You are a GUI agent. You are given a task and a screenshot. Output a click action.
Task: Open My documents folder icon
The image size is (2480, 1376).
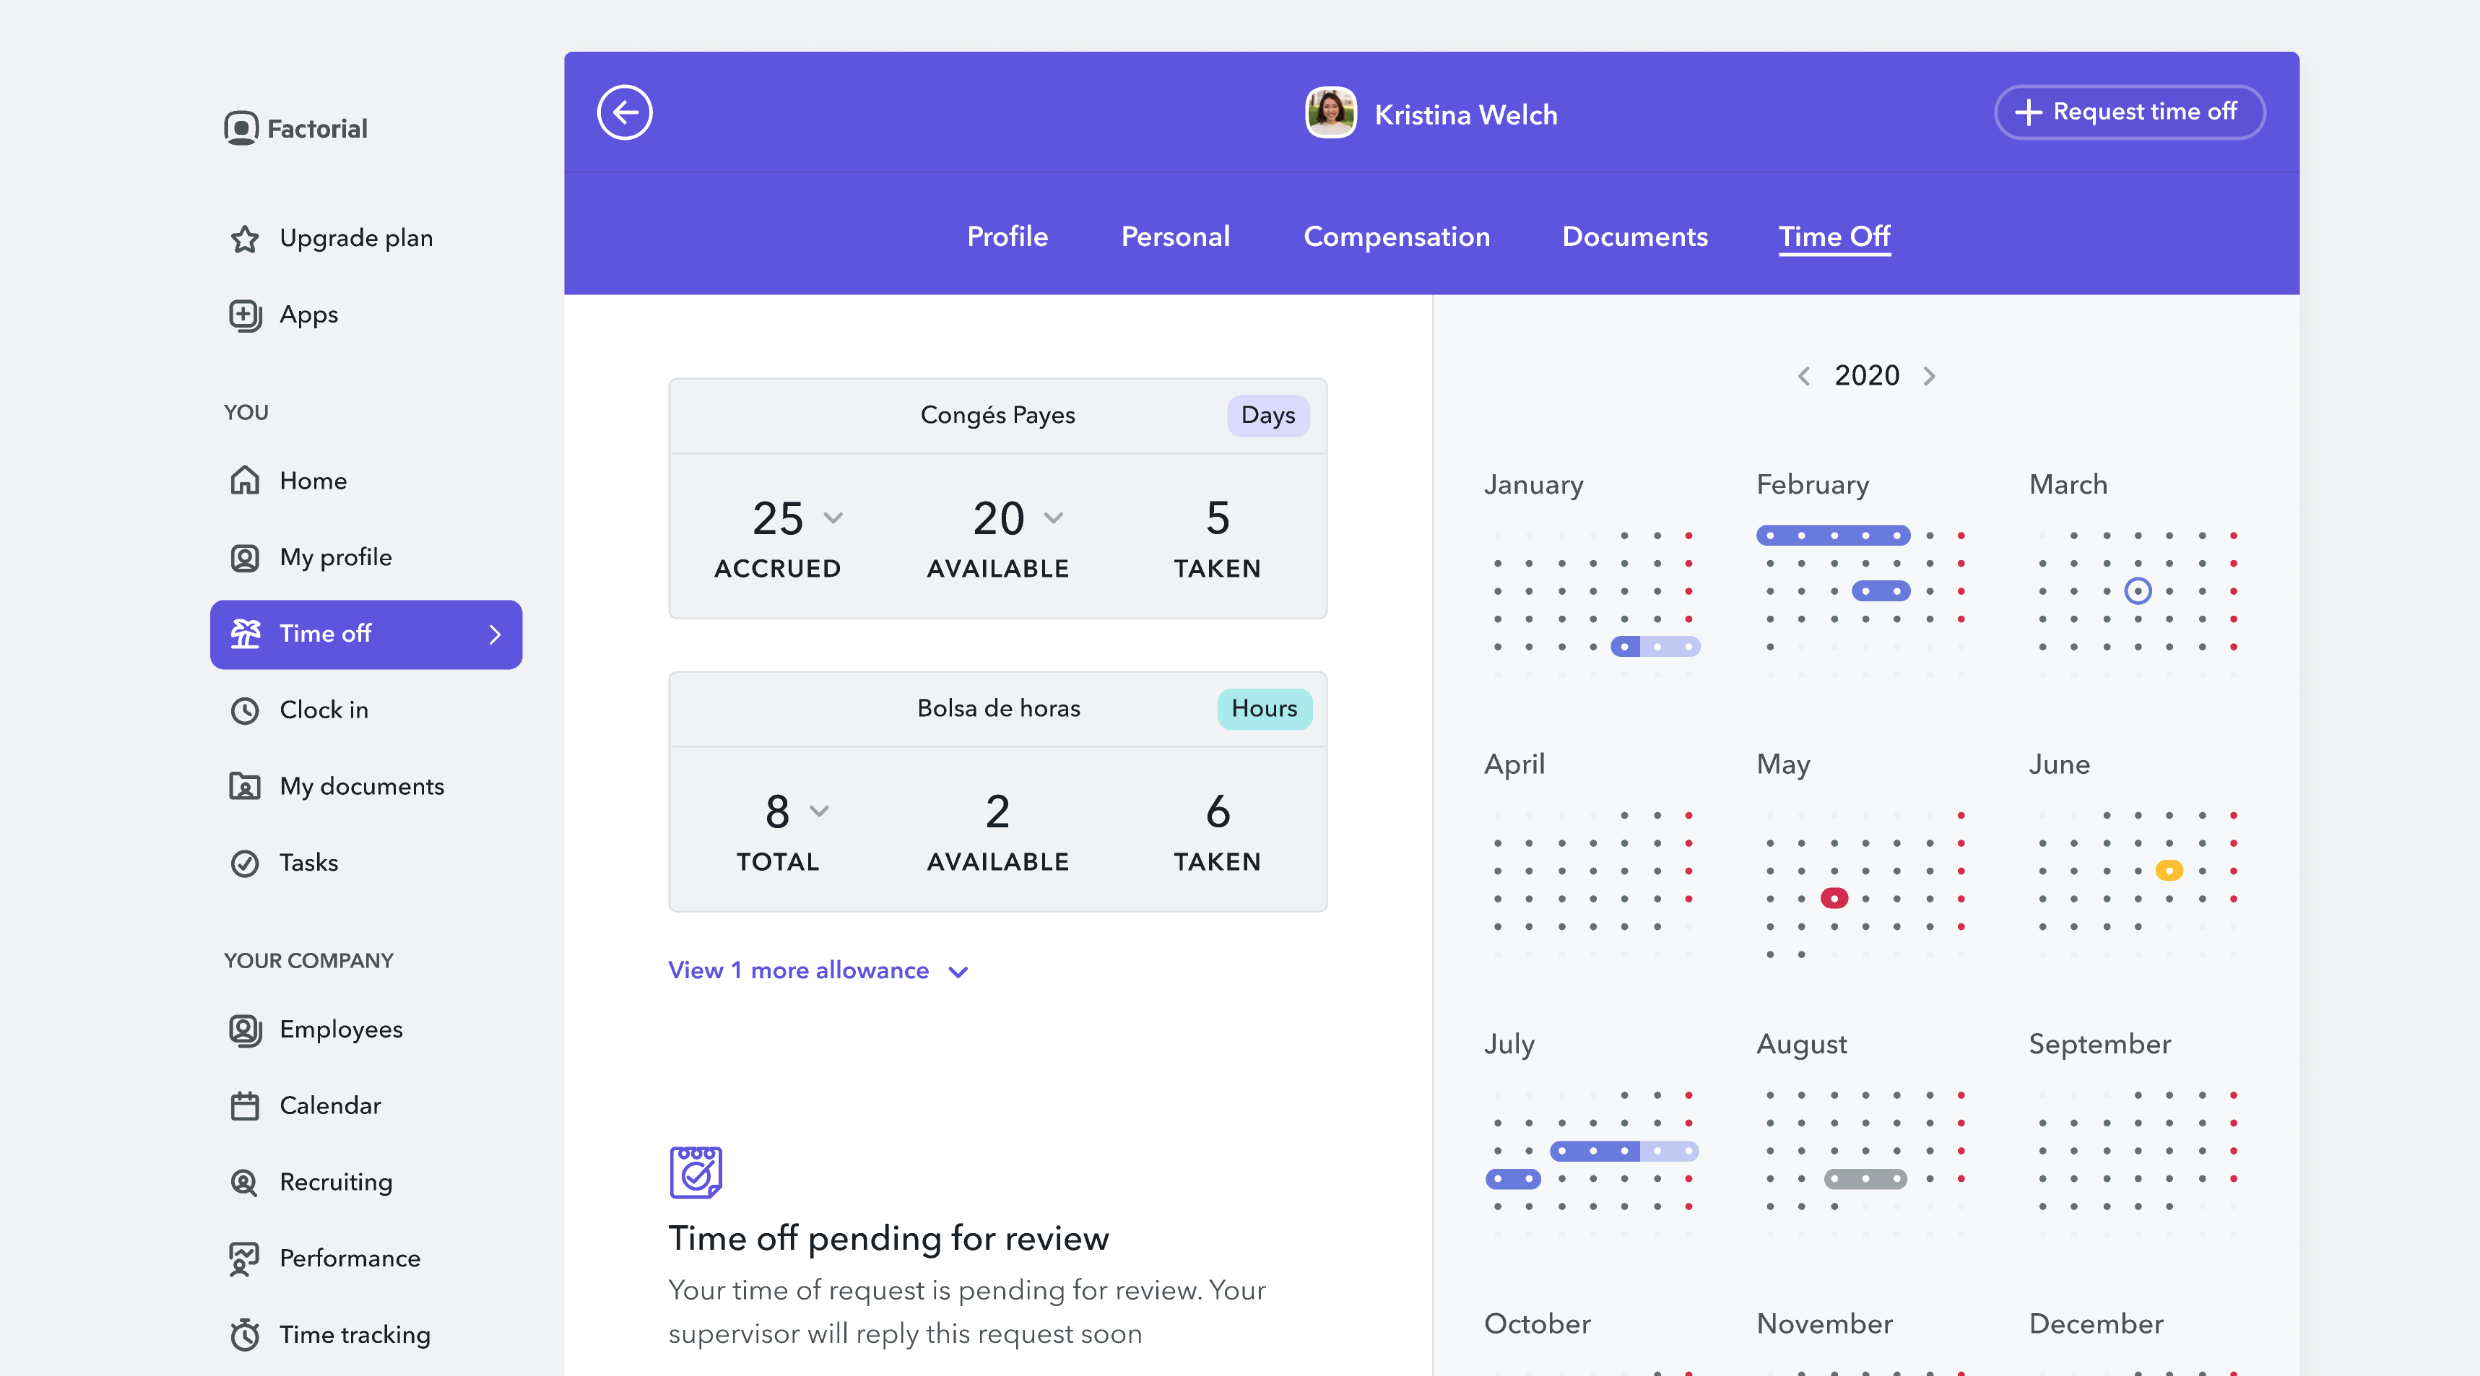click(245, 786)
